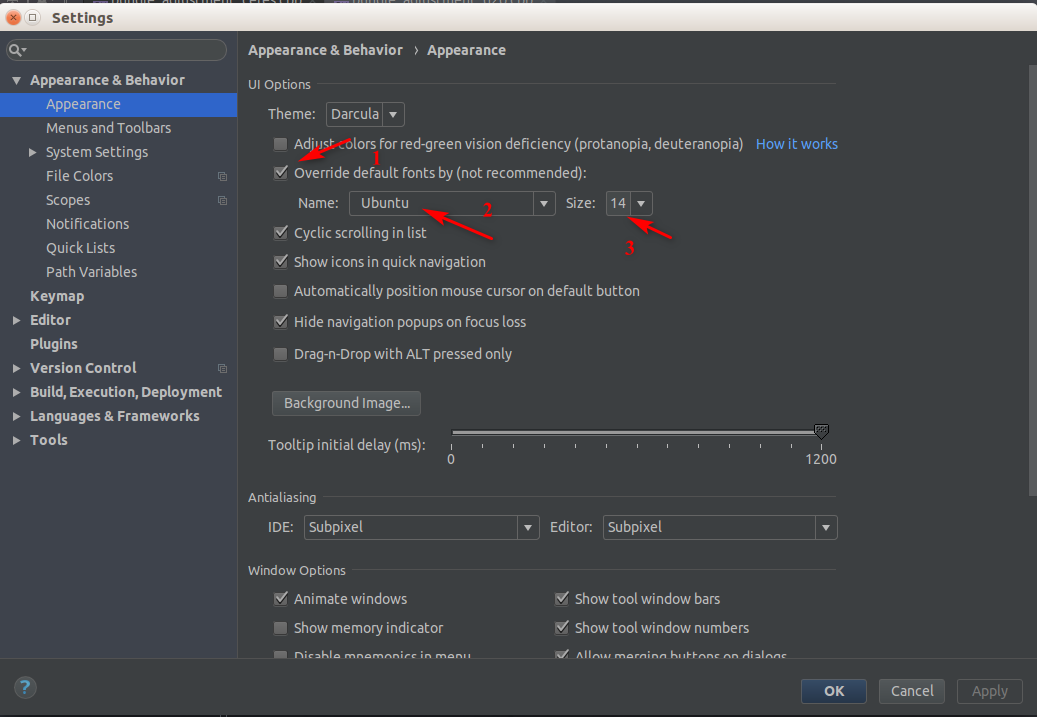The height and width of the screenshot is (717, 1037).
Task: Uncheck Override default fonts checkbox
Action: [280, 173]
